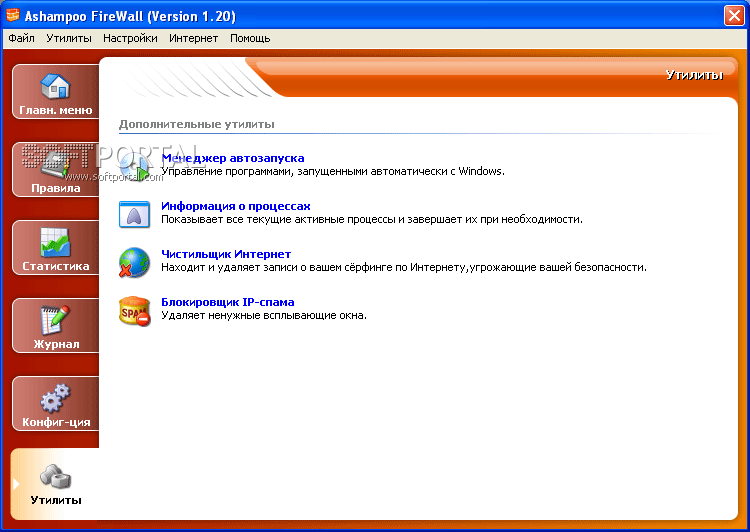The height and width of the screenshot is (532, 750).
Task: Open the Главн. меню house icon
Action: tap(55, 86)
